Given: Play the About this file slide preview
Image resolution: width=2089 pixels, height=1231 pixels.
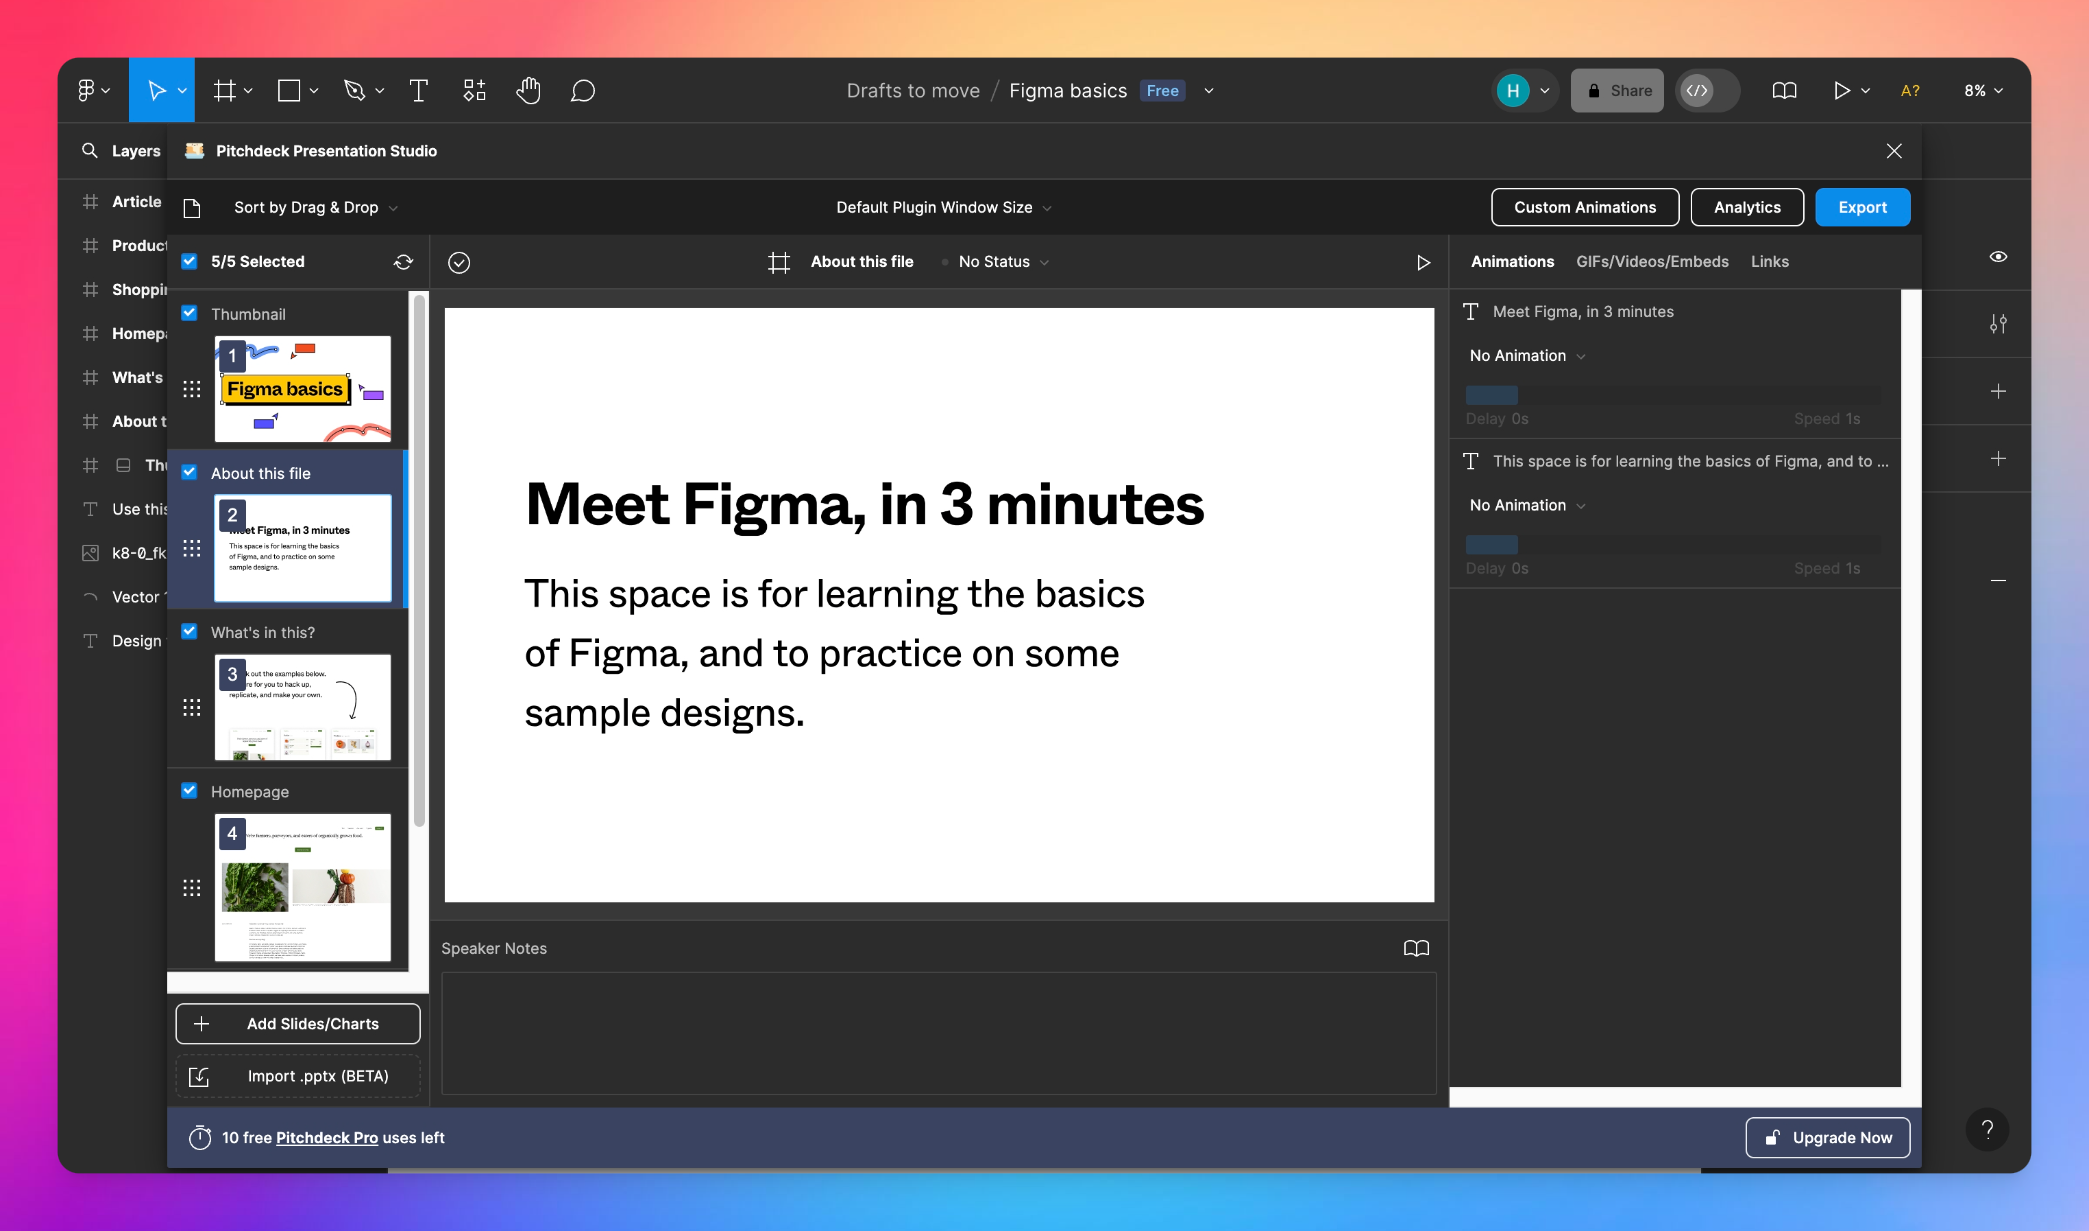Looking at the screenshot, I should pos(1423,262).
